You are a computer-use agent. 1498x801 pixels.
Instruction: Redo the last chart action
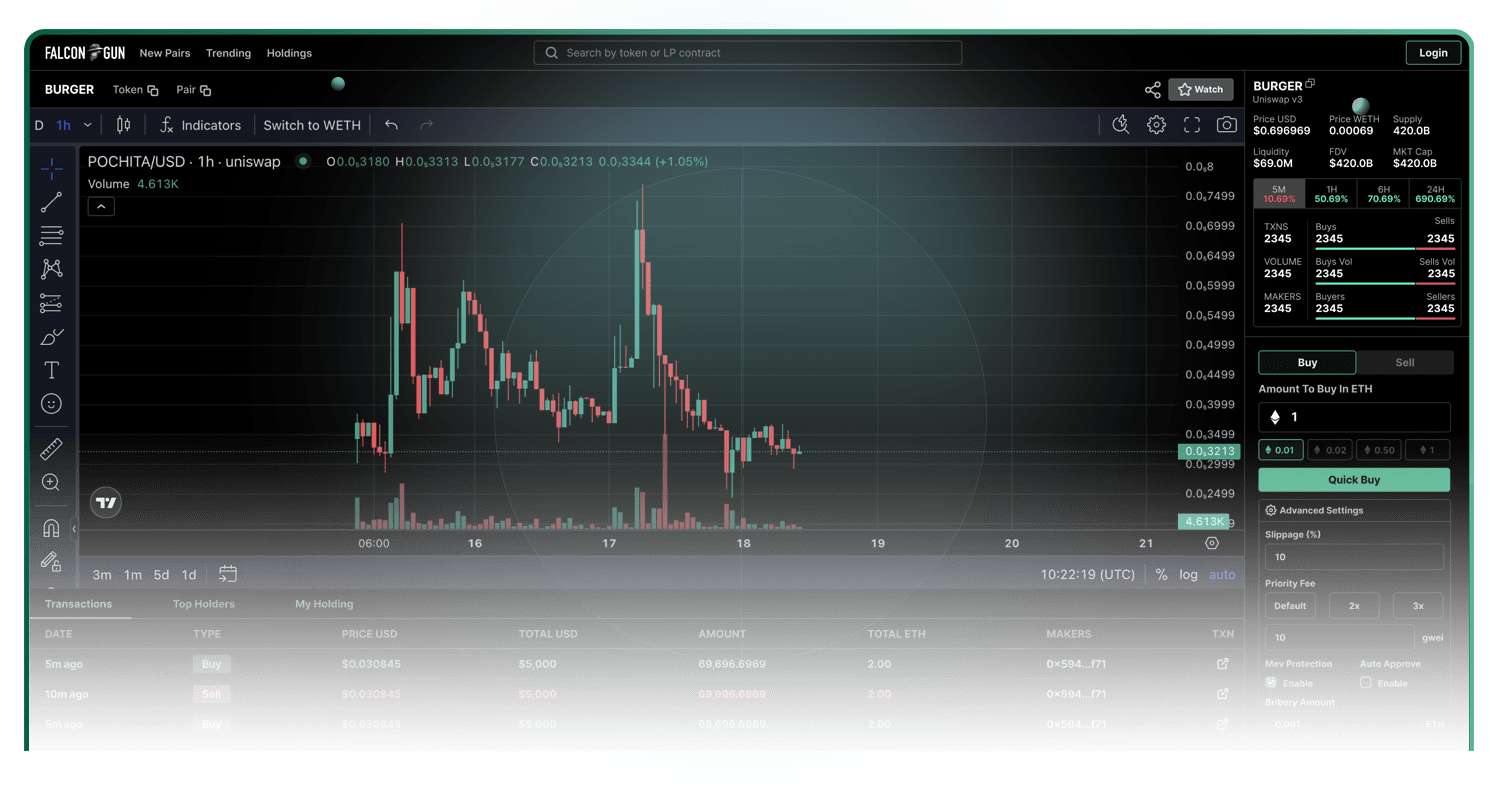[427, 125]
